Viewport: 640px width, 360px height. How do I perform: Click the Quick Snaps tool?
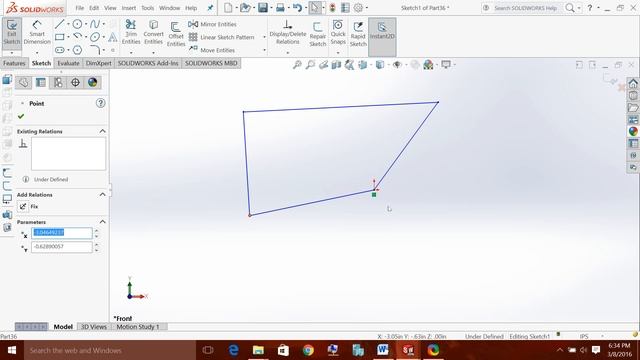[338, 32]
